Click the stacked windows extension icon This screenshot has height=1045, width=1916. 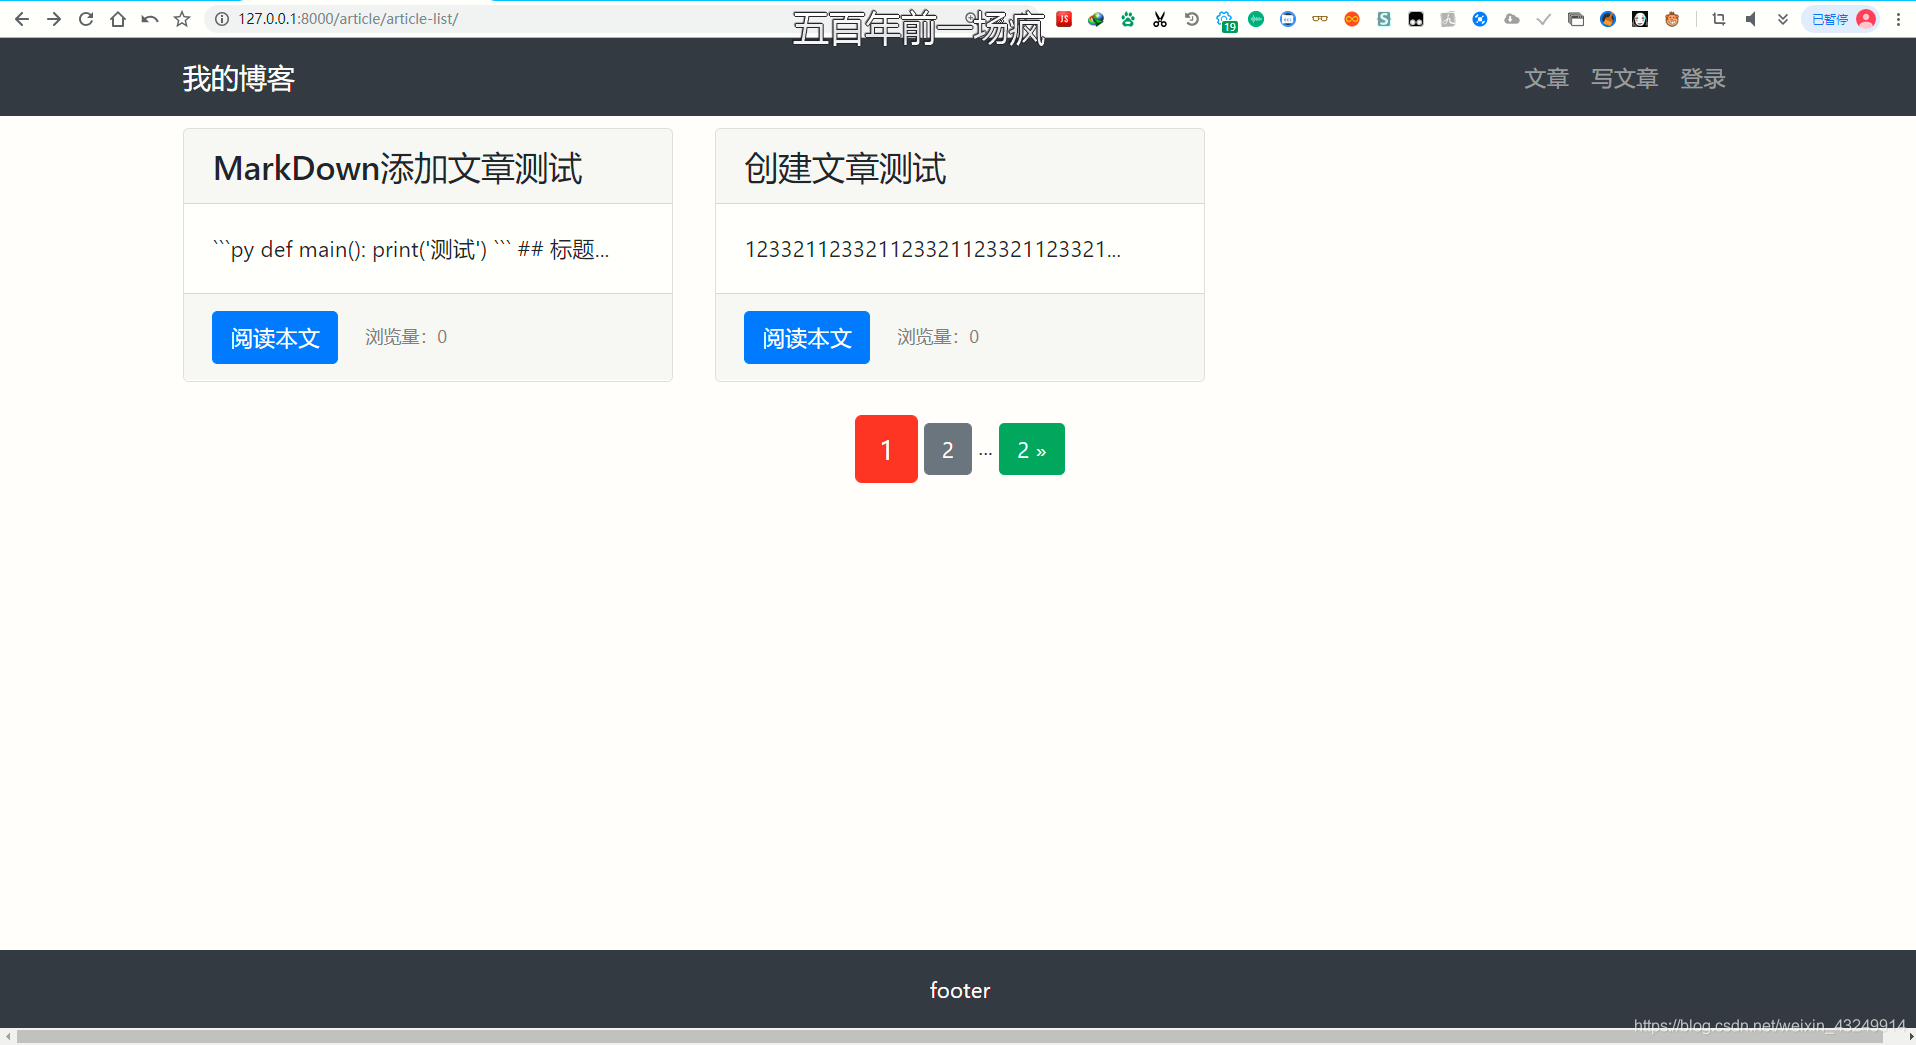(1576, 19)
